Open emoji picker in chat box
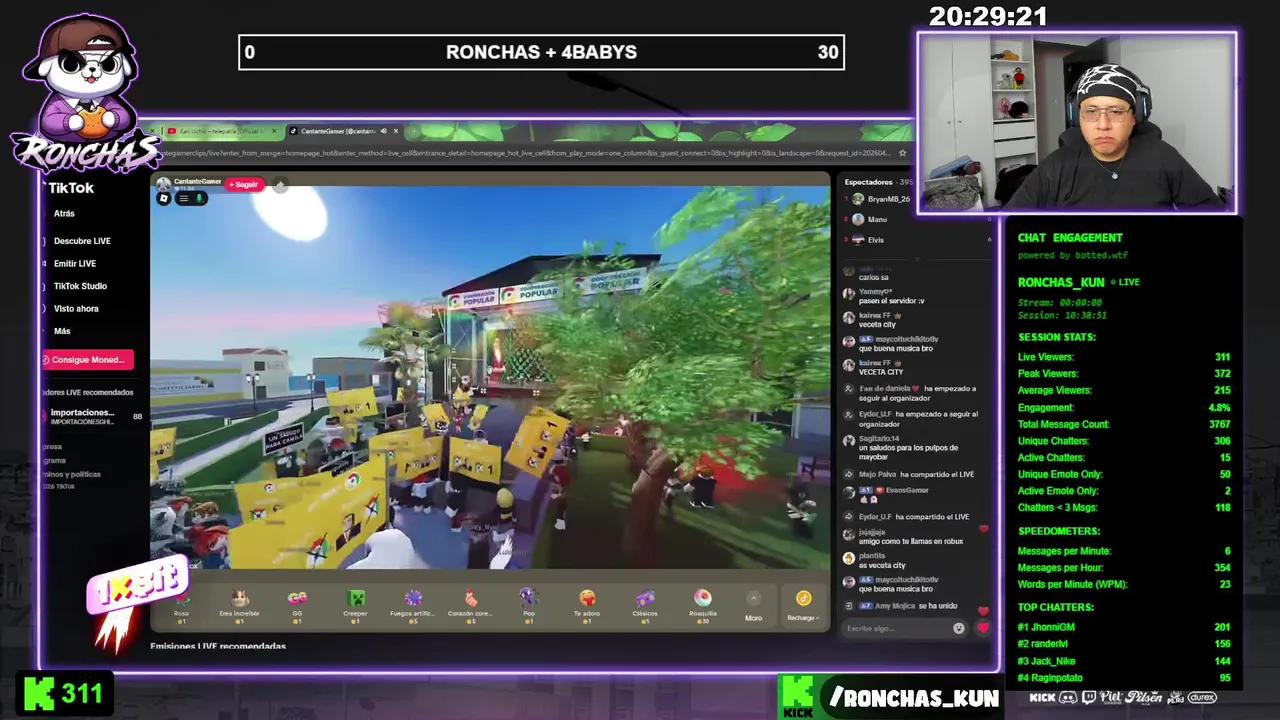The height and width of the screenshot is (720, 1280). click(959, 628)
